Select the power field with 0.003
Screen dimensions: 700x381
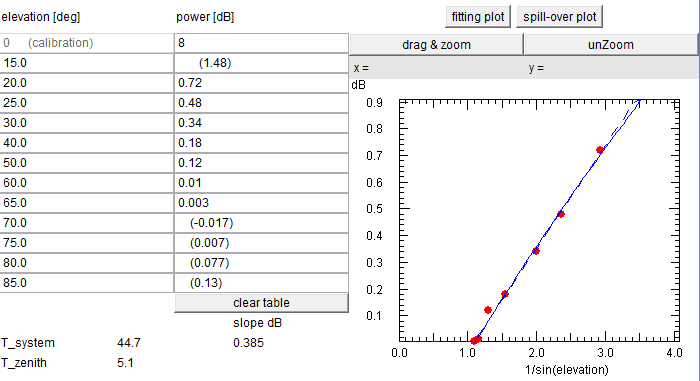click(x=261, y=203)
